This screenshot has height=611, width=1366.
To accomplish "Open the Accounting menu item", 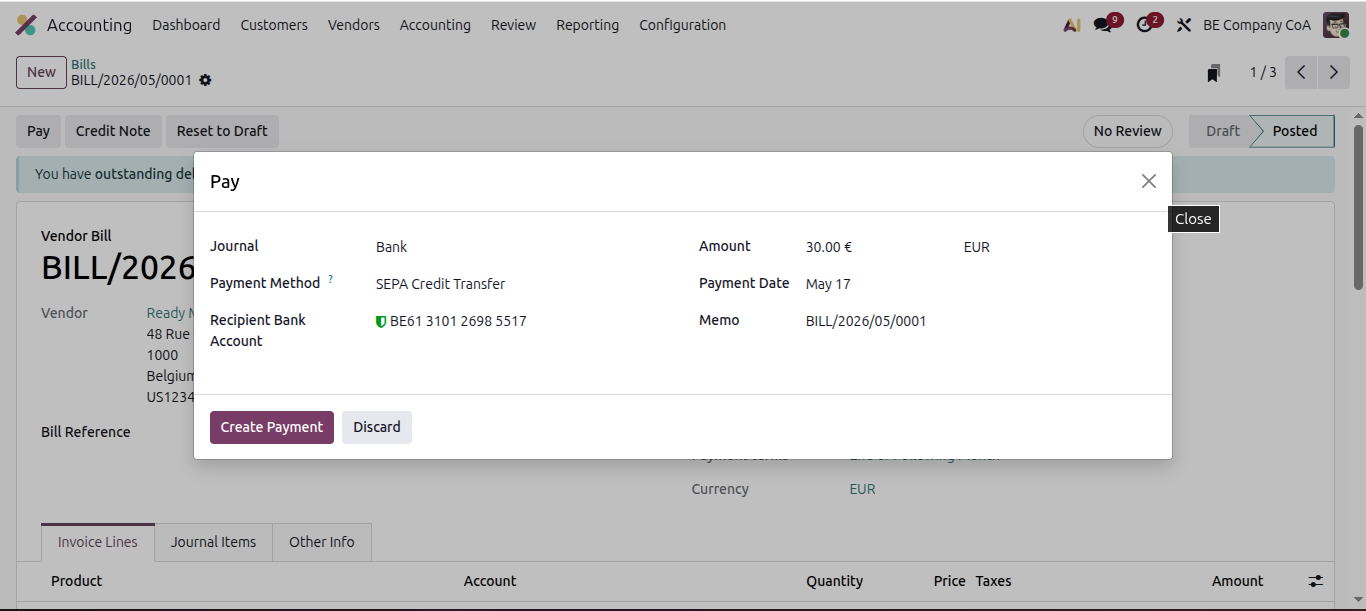I will click(435, 25).
